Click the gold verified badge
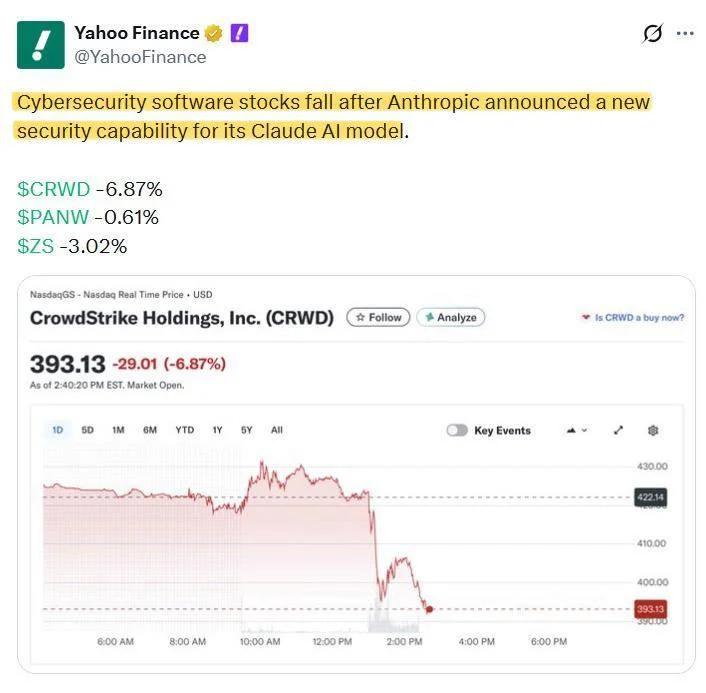This screenshot has width=706, height=693. pos(214,33)
